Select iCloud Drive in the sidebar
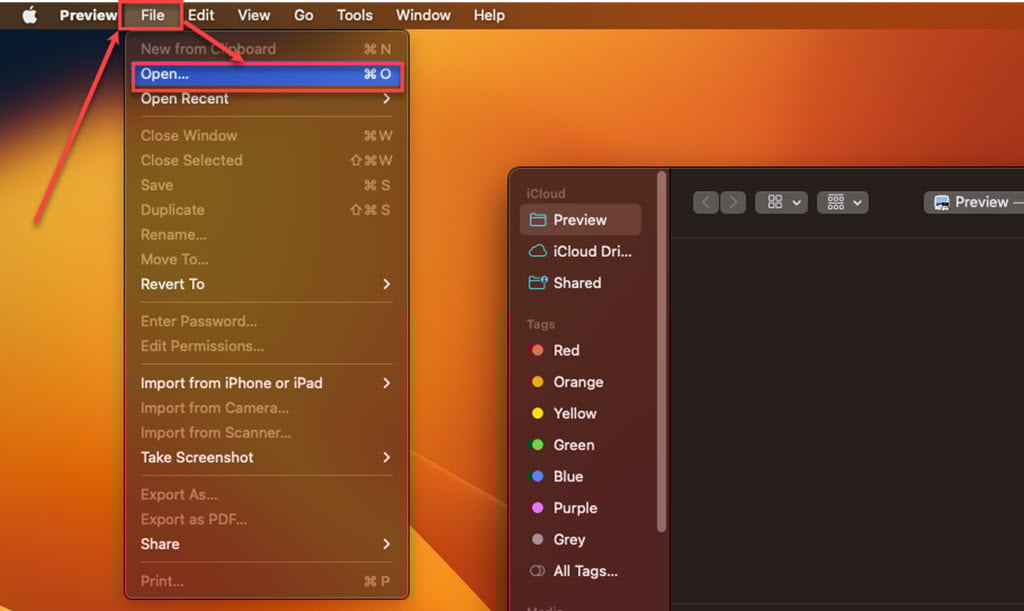This screenshot has height=611, width=1024. [x=581, y=251]
